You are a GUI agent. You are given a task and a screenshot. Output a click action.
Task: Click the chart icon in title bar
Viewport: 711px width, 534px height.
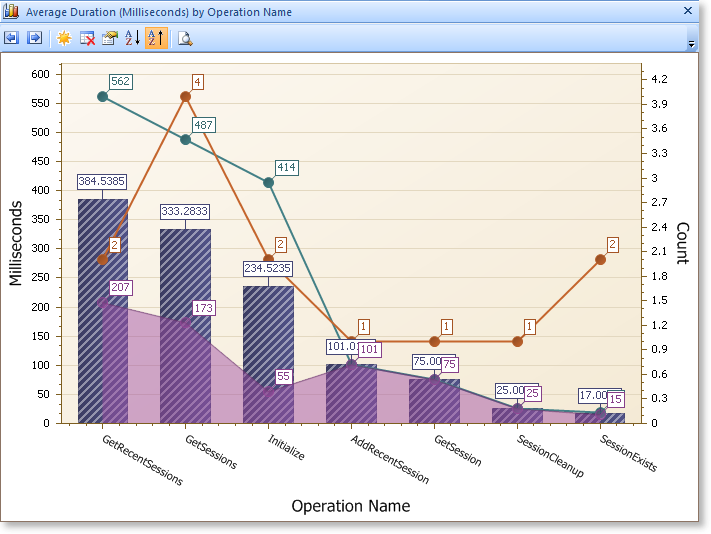[x=12, y=11]
